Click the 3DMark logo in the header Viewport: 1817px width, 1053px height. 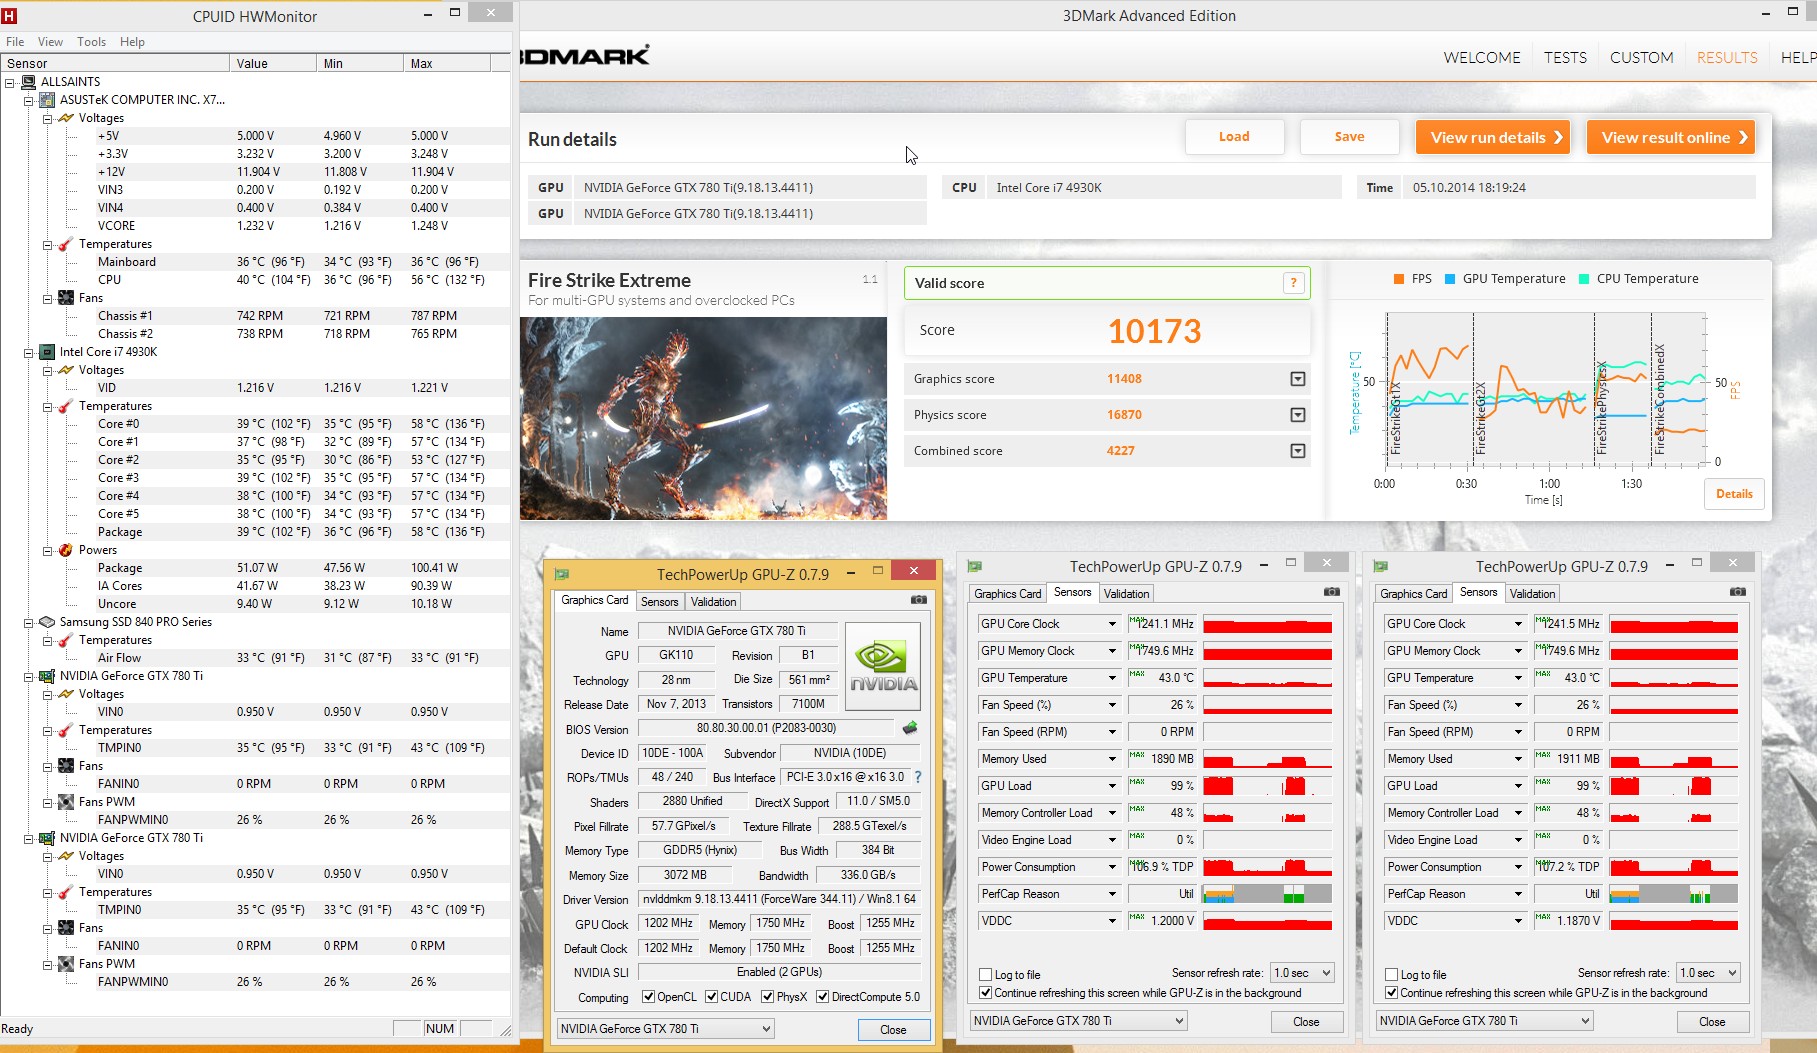585,56
